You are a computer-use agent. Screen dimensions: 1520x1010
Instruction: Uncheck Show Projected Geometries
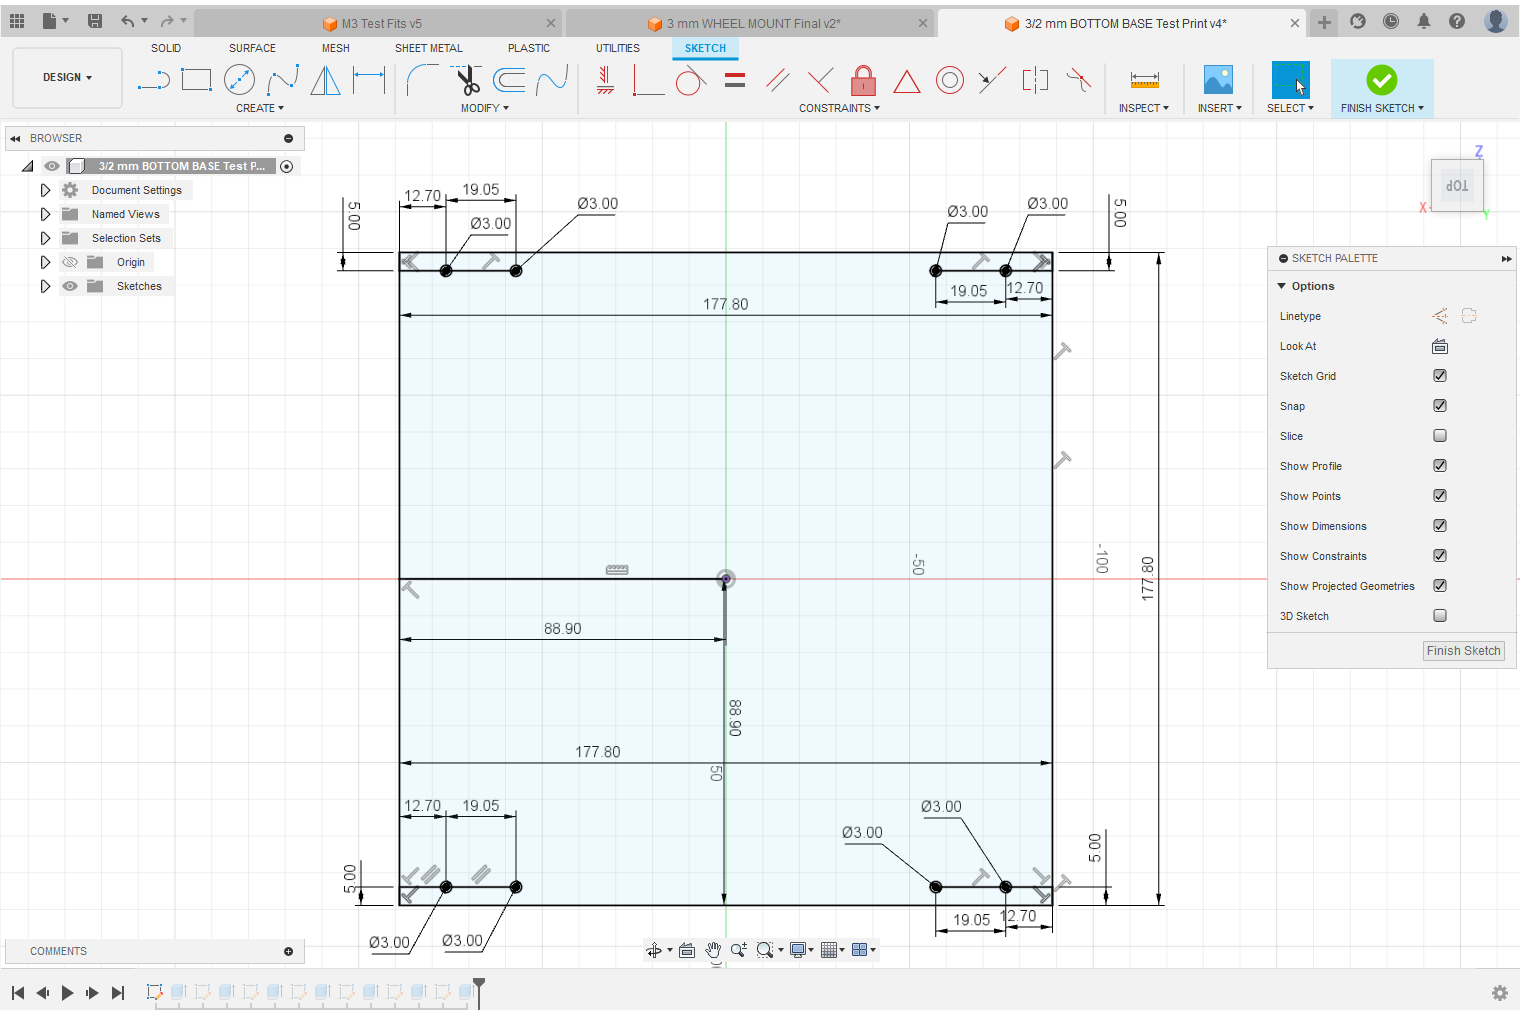click(x=1440, y=586)
